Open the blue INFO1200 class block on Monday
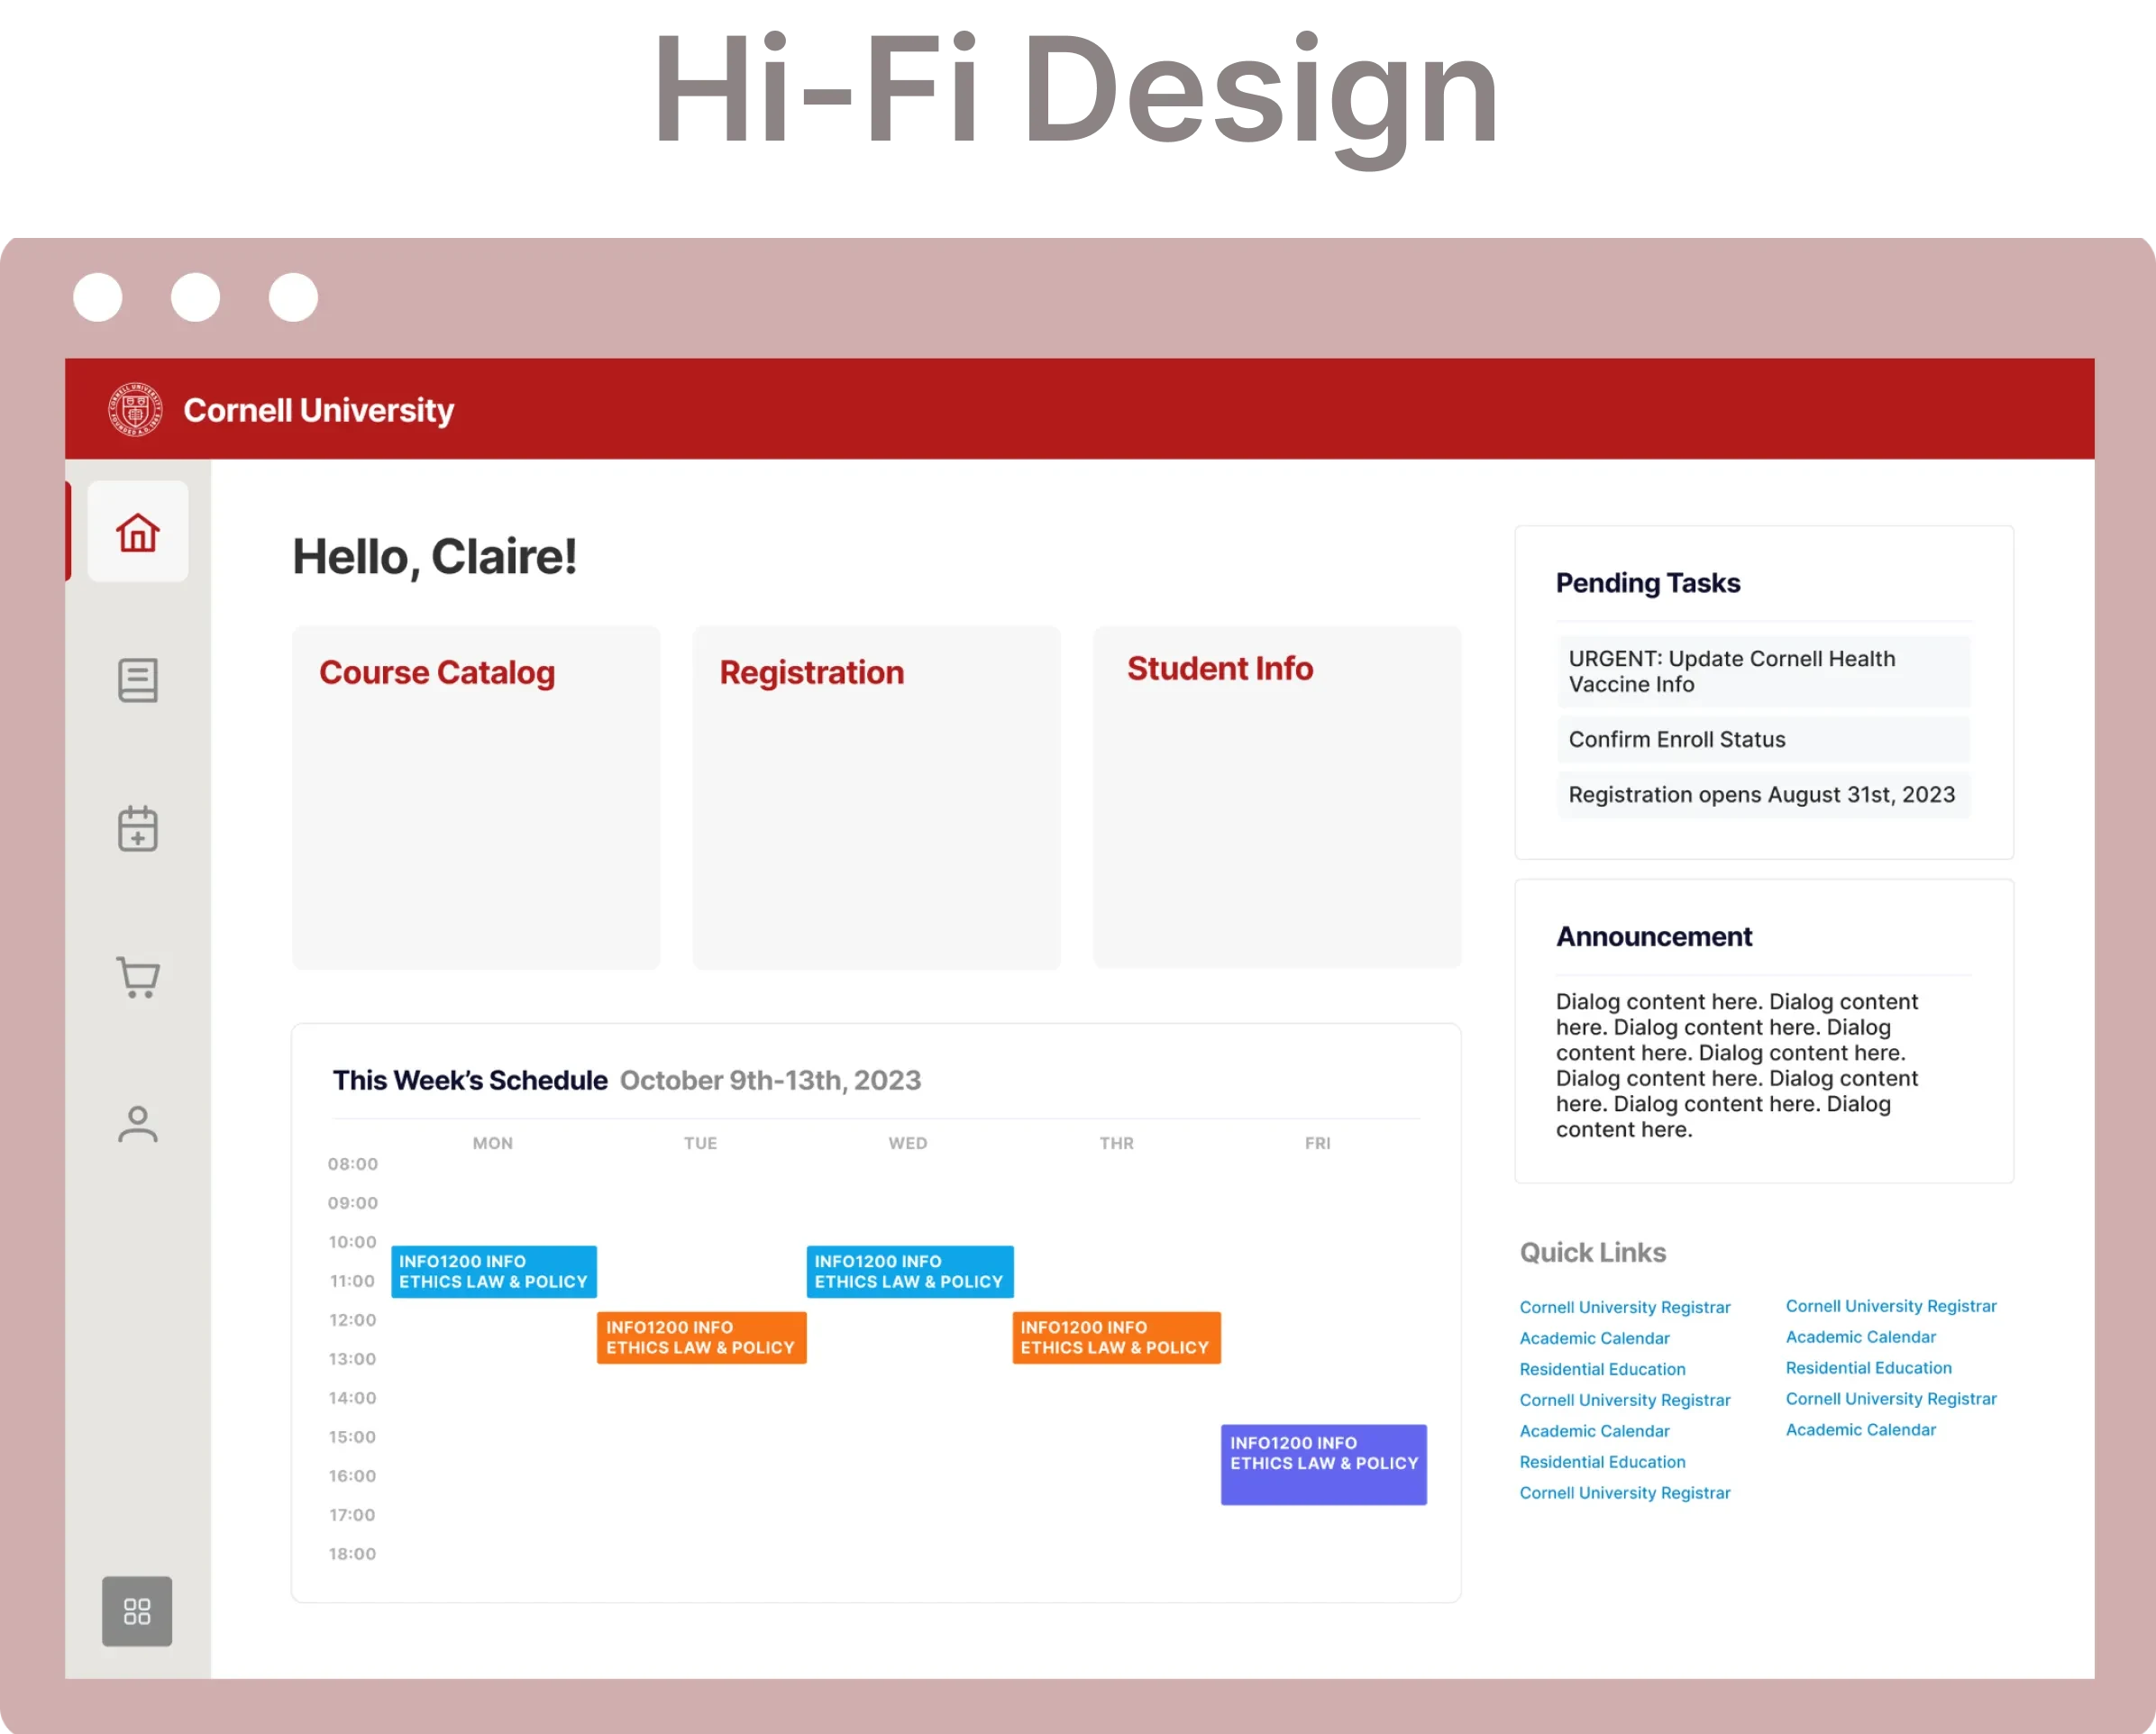Viewport: 2156px width, 1734px height. click(x=494, y=1272)
